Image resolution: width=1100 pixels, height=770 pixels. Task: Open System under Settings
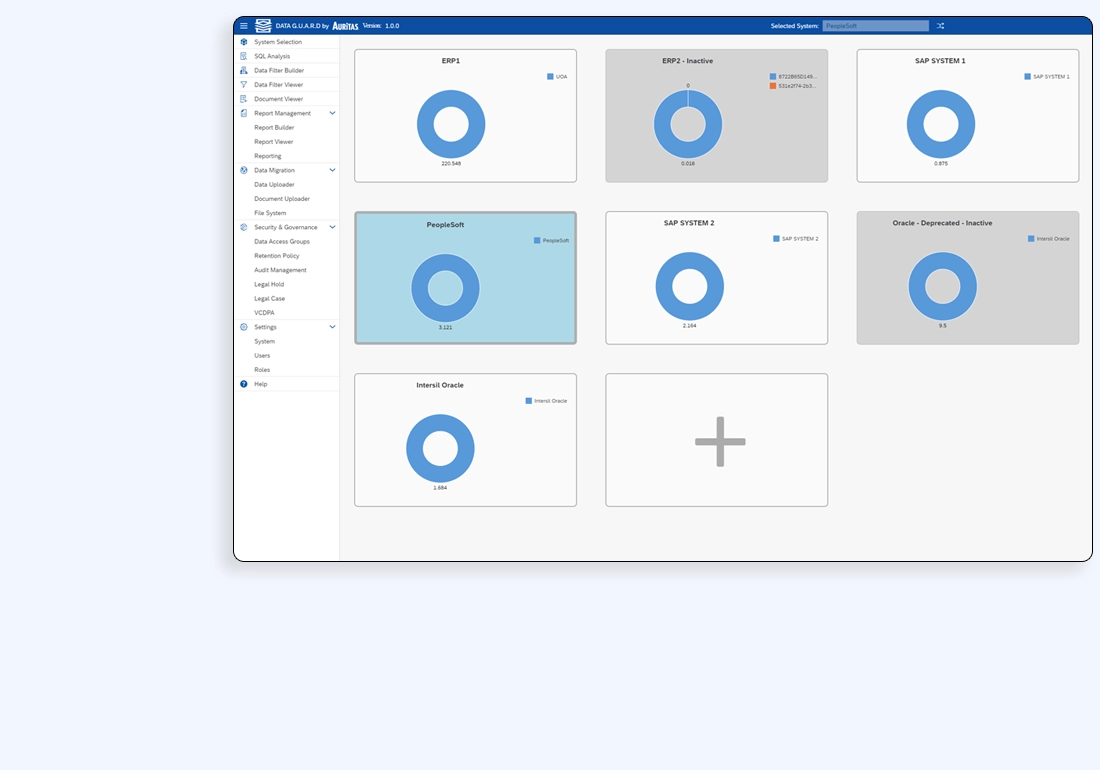[264, 342]
